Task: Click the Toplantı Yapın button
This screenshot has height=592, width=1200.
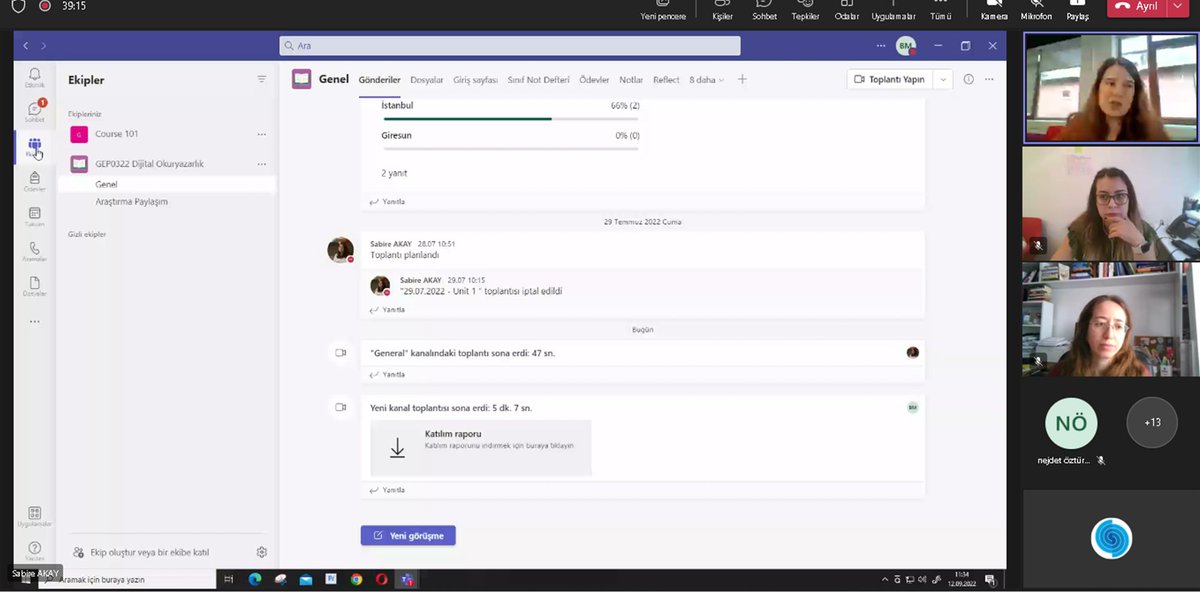Action: coord(889,80)
